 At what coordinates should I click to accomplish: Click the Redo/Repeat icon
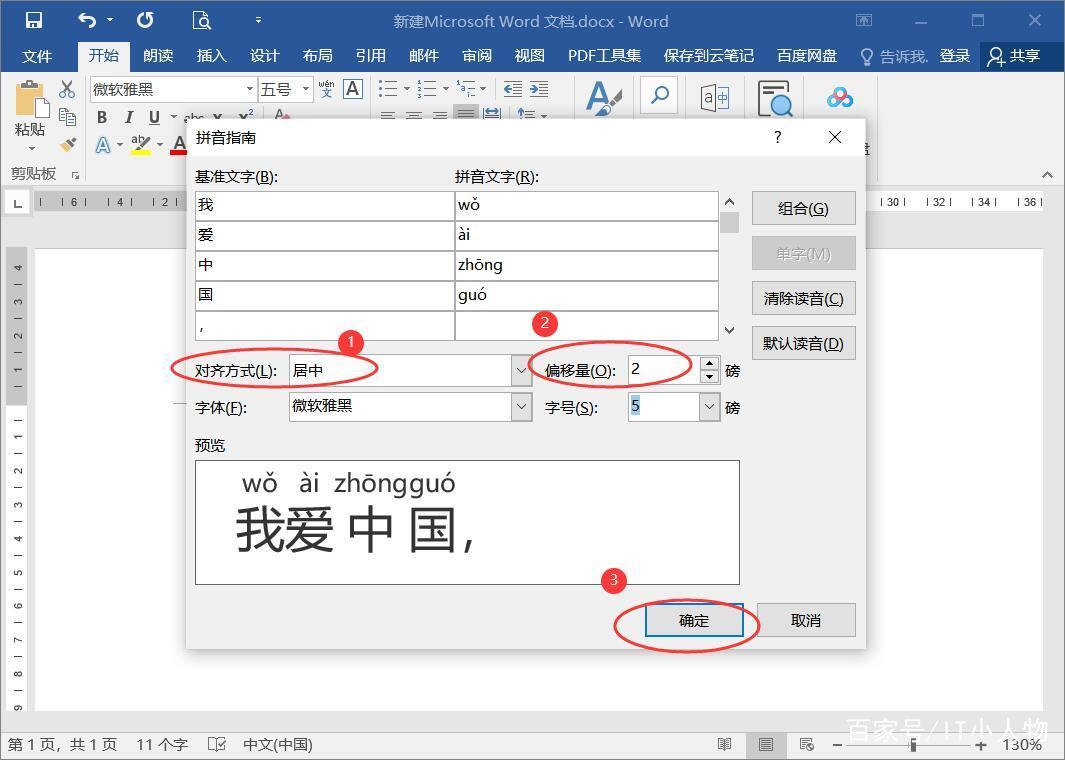145,20
